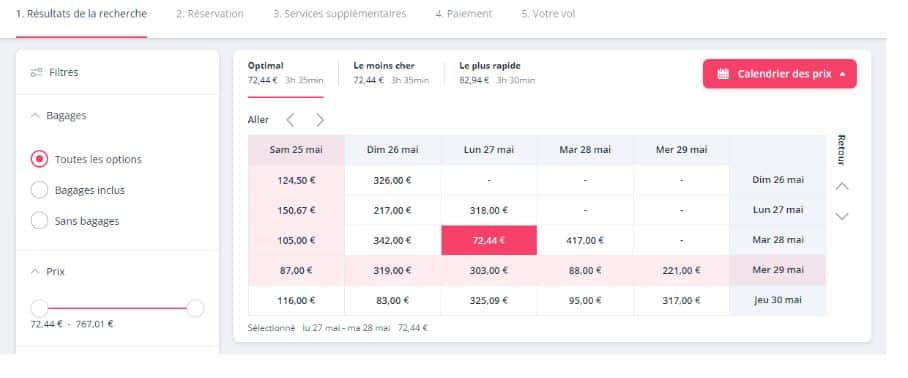908x378 pixels.
Task: Show earlier return dates up arrow
Action: tap(842, 186)
